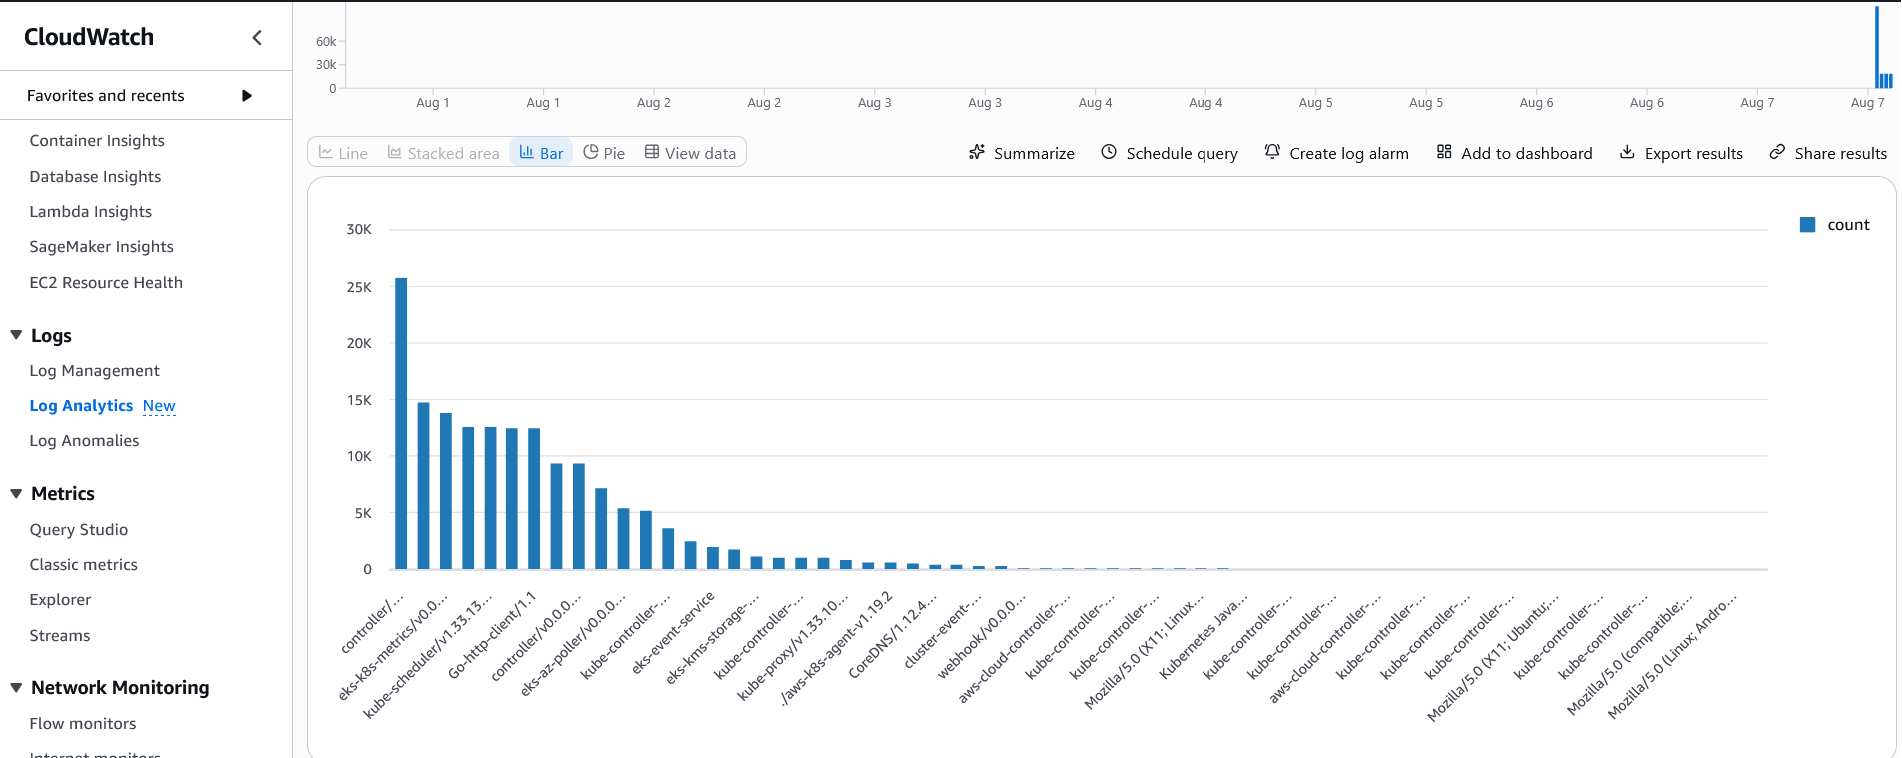Click Schedule query
Screen dimensions: 1902x758
pyautogui.click(x=1169, y=153)
